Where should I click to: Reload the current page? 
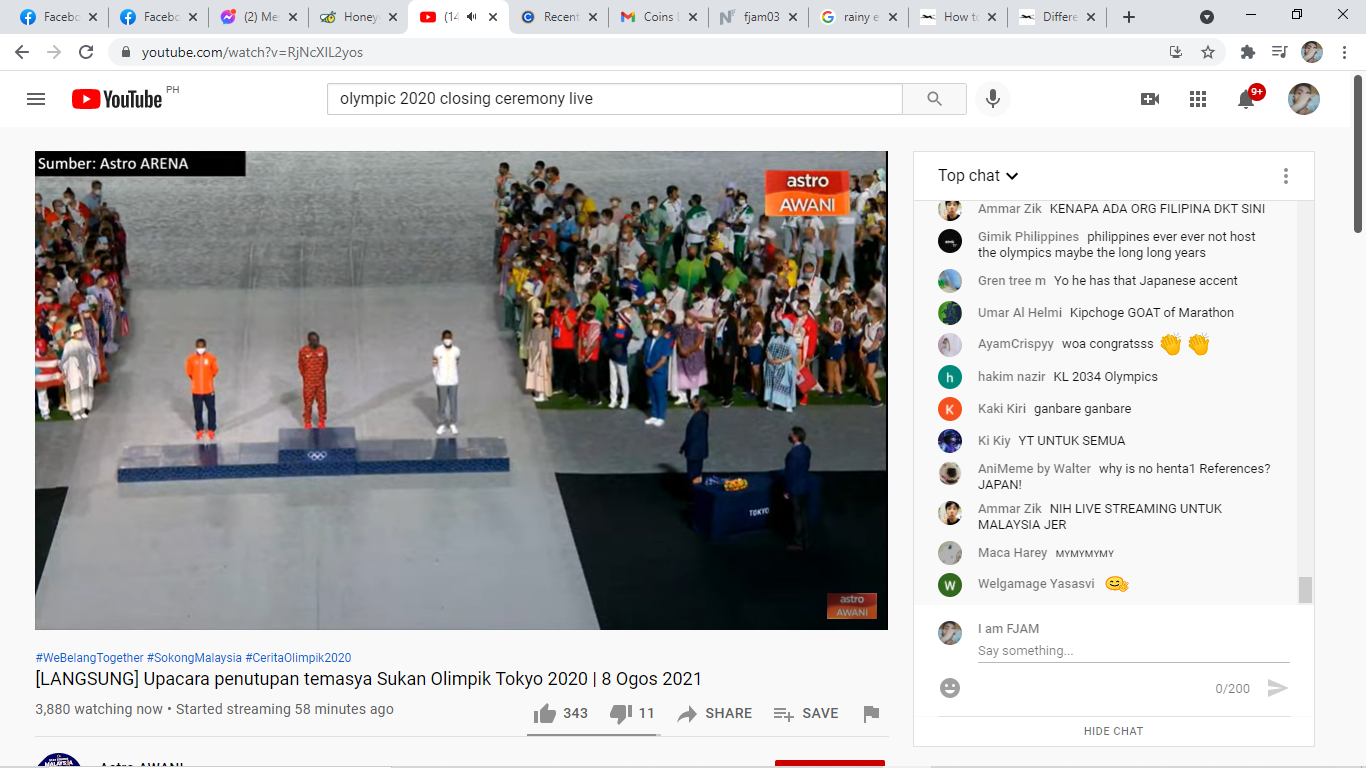coord(86,52)
